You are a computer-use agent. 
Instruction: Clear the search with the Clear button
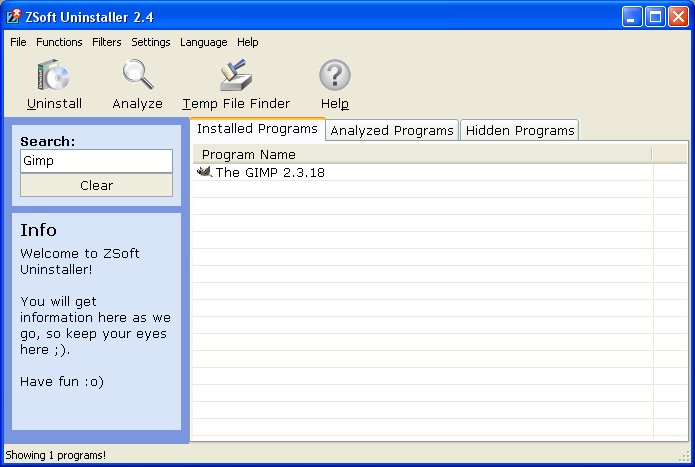(x=96, y=185)
